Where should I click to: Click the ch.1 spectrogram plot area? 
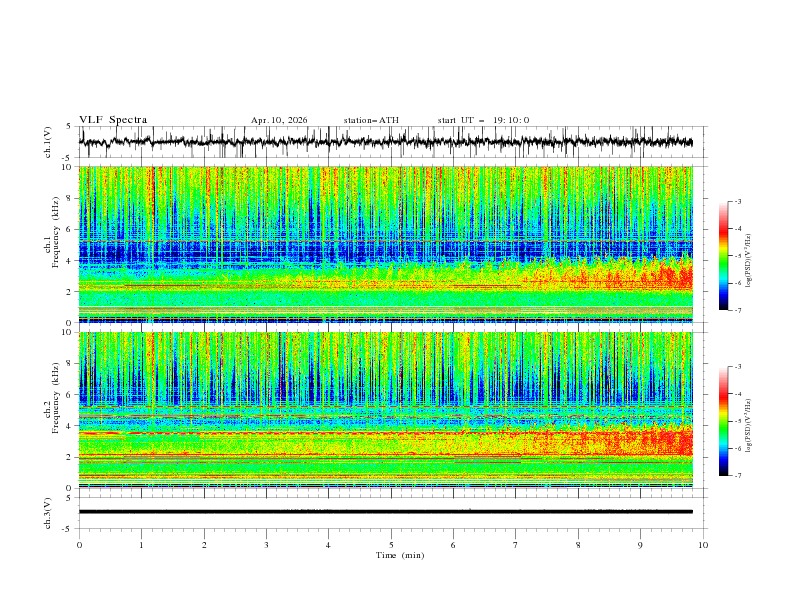[x=386, y=244]
